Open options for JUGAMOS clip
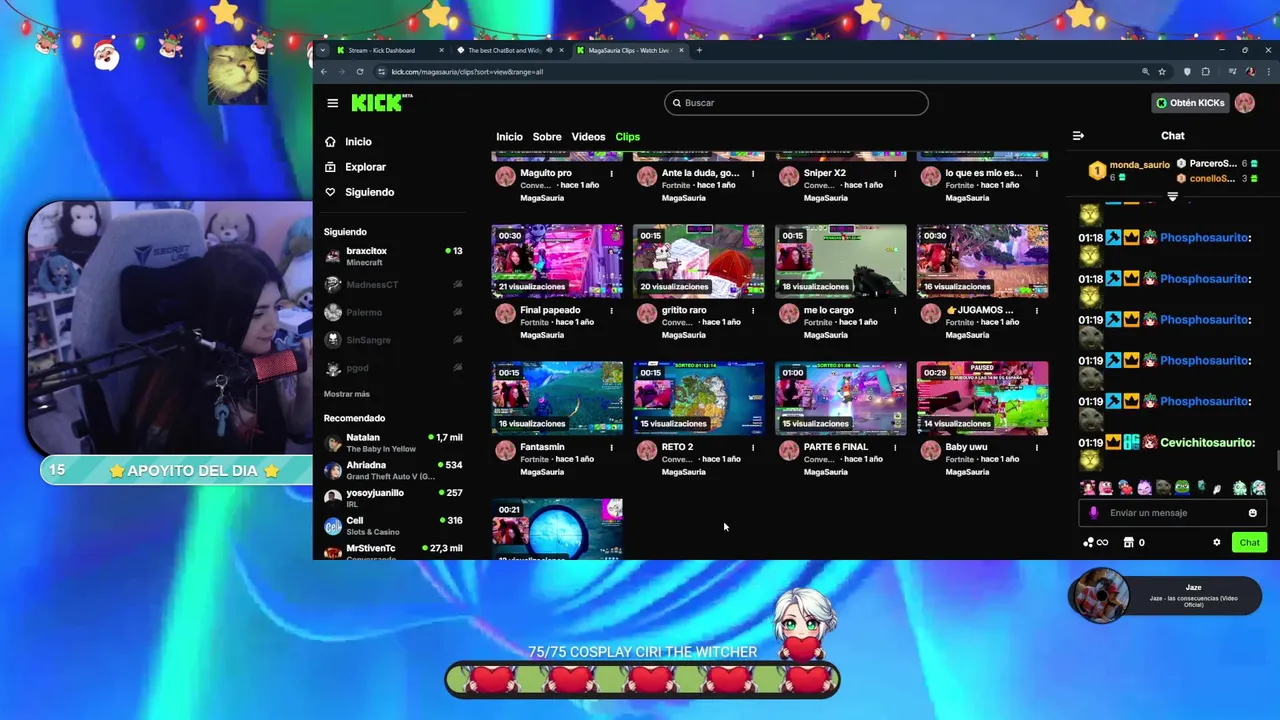The width and height of the screenshot is (1280, 720). [x=1036, y=311]
